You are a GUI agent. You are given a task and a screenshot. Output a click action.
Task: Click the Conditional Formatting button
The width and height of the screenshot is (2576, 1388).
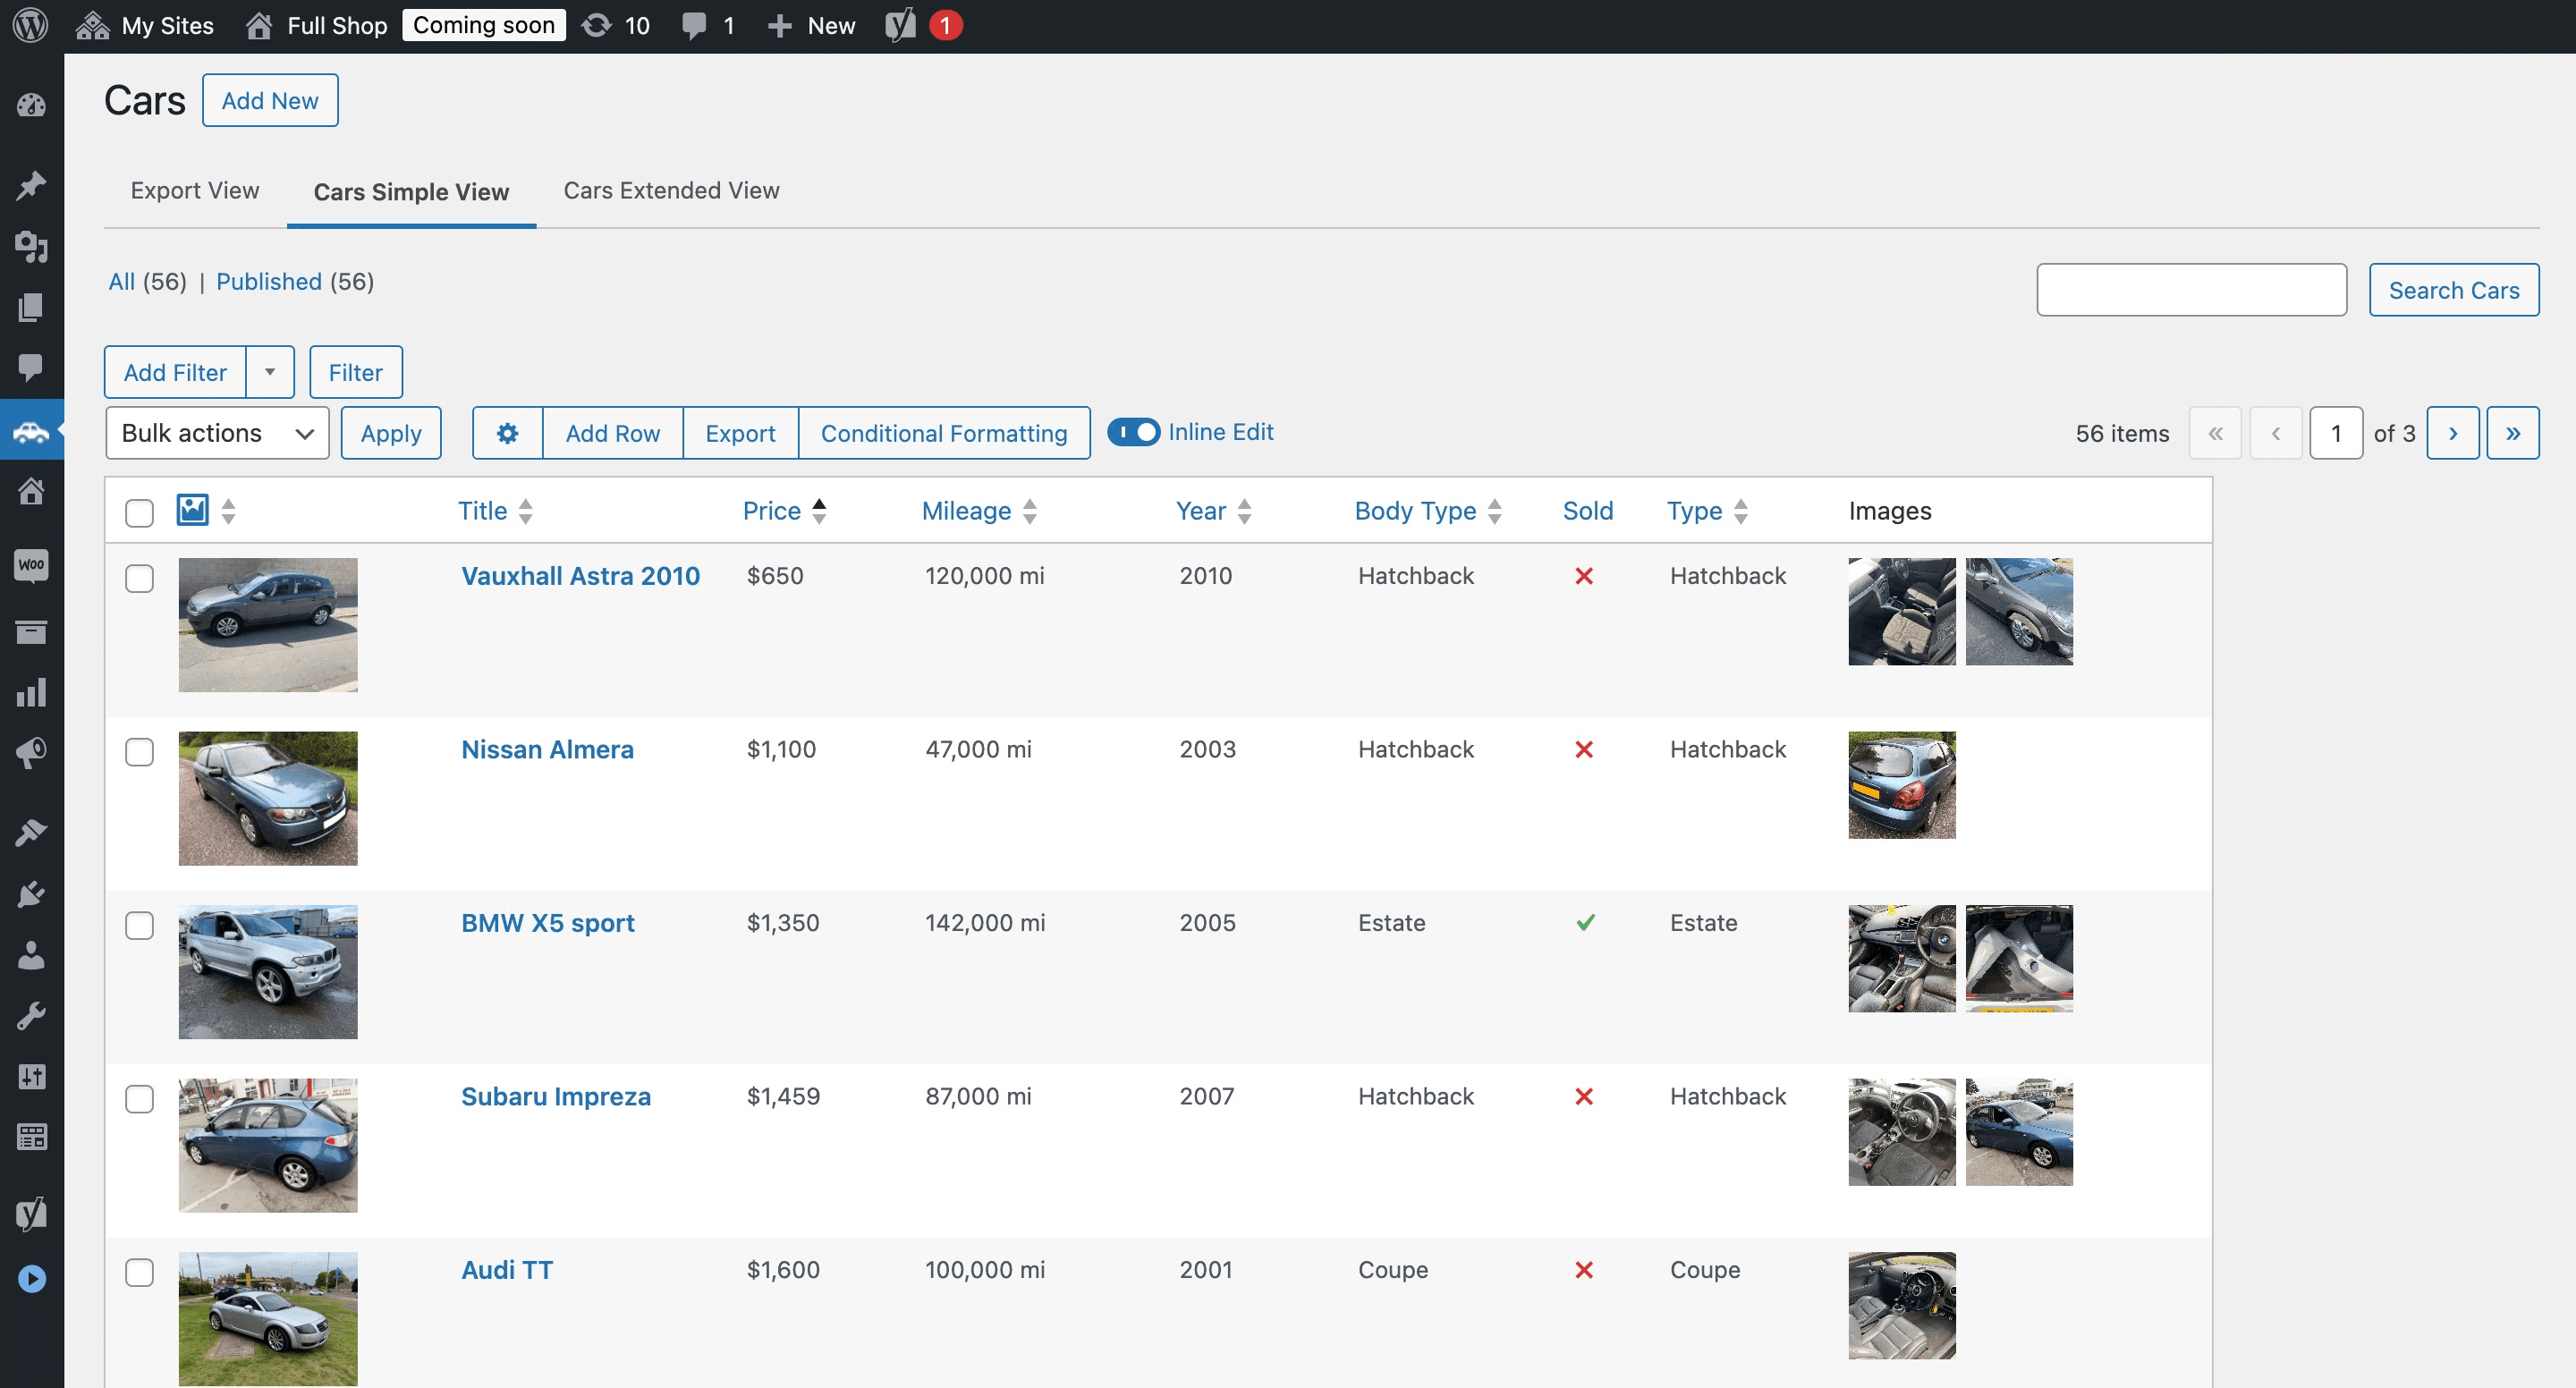point(943,433)
